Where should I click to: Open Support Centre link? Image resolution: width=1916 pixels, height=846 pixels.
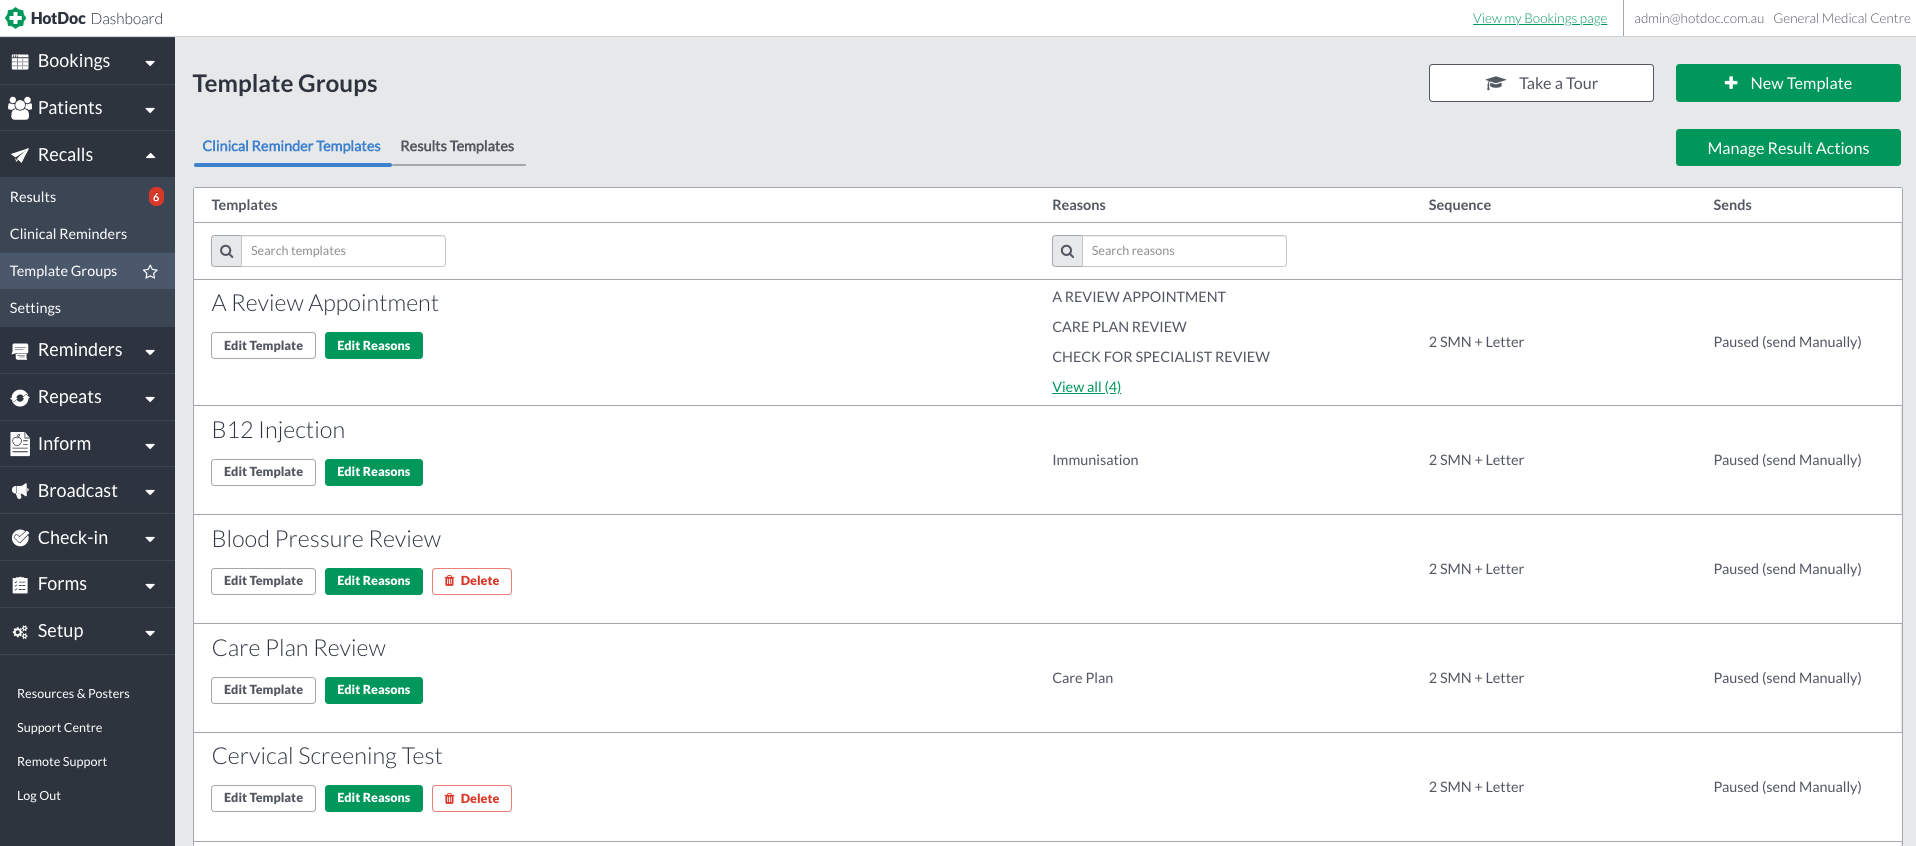(x=59, y=728)
